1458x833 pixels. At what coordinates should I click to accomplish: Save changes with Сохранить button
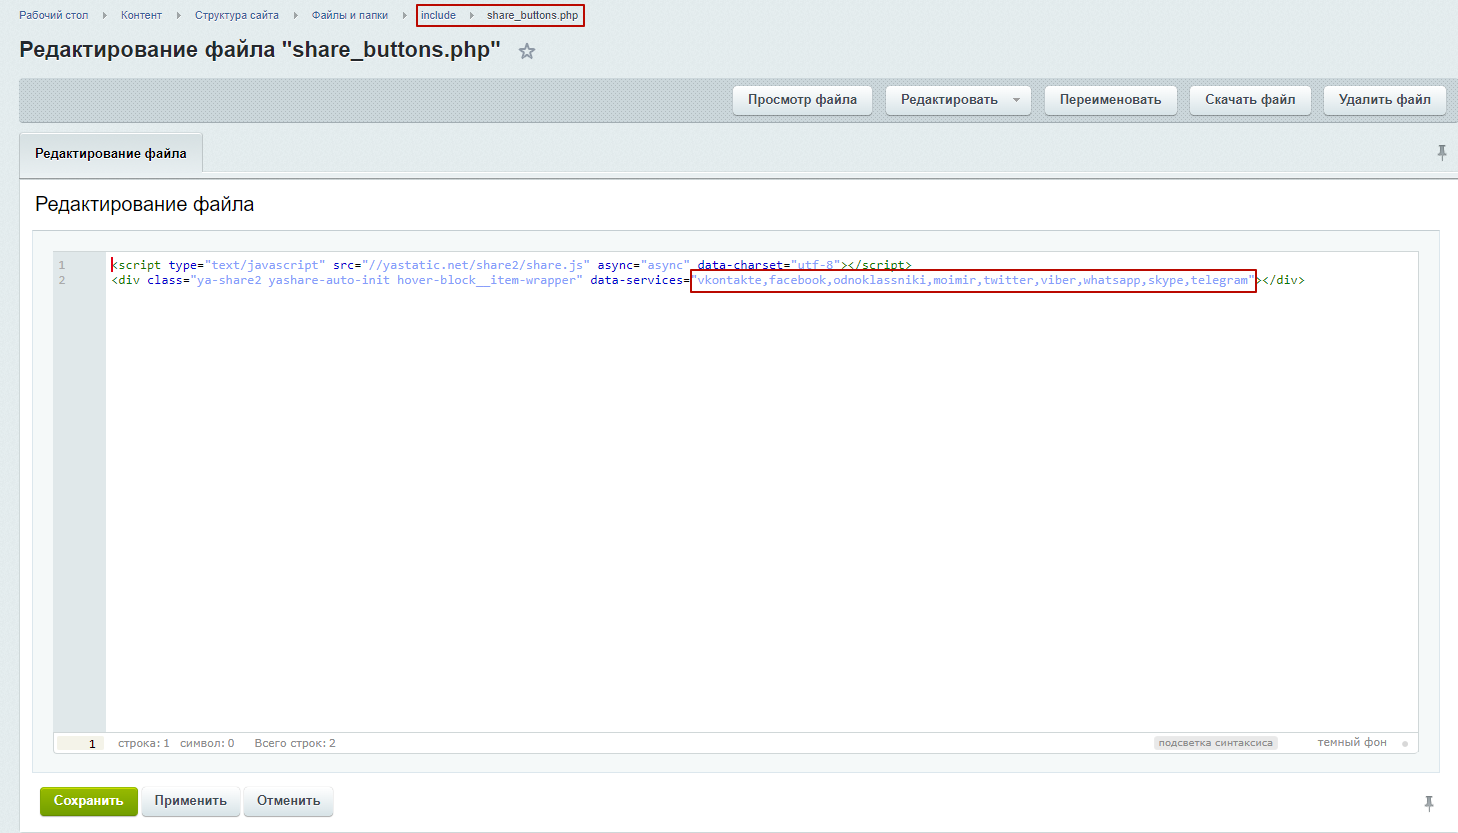click(89, 801)
